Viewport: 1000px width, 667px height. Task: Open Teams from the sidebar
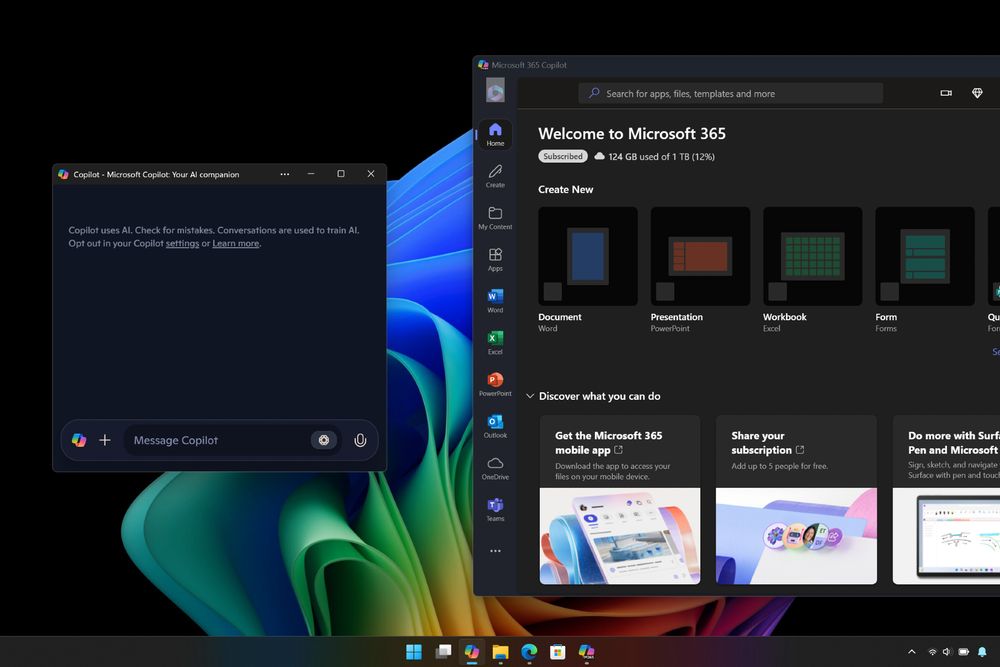pos(495,509)
